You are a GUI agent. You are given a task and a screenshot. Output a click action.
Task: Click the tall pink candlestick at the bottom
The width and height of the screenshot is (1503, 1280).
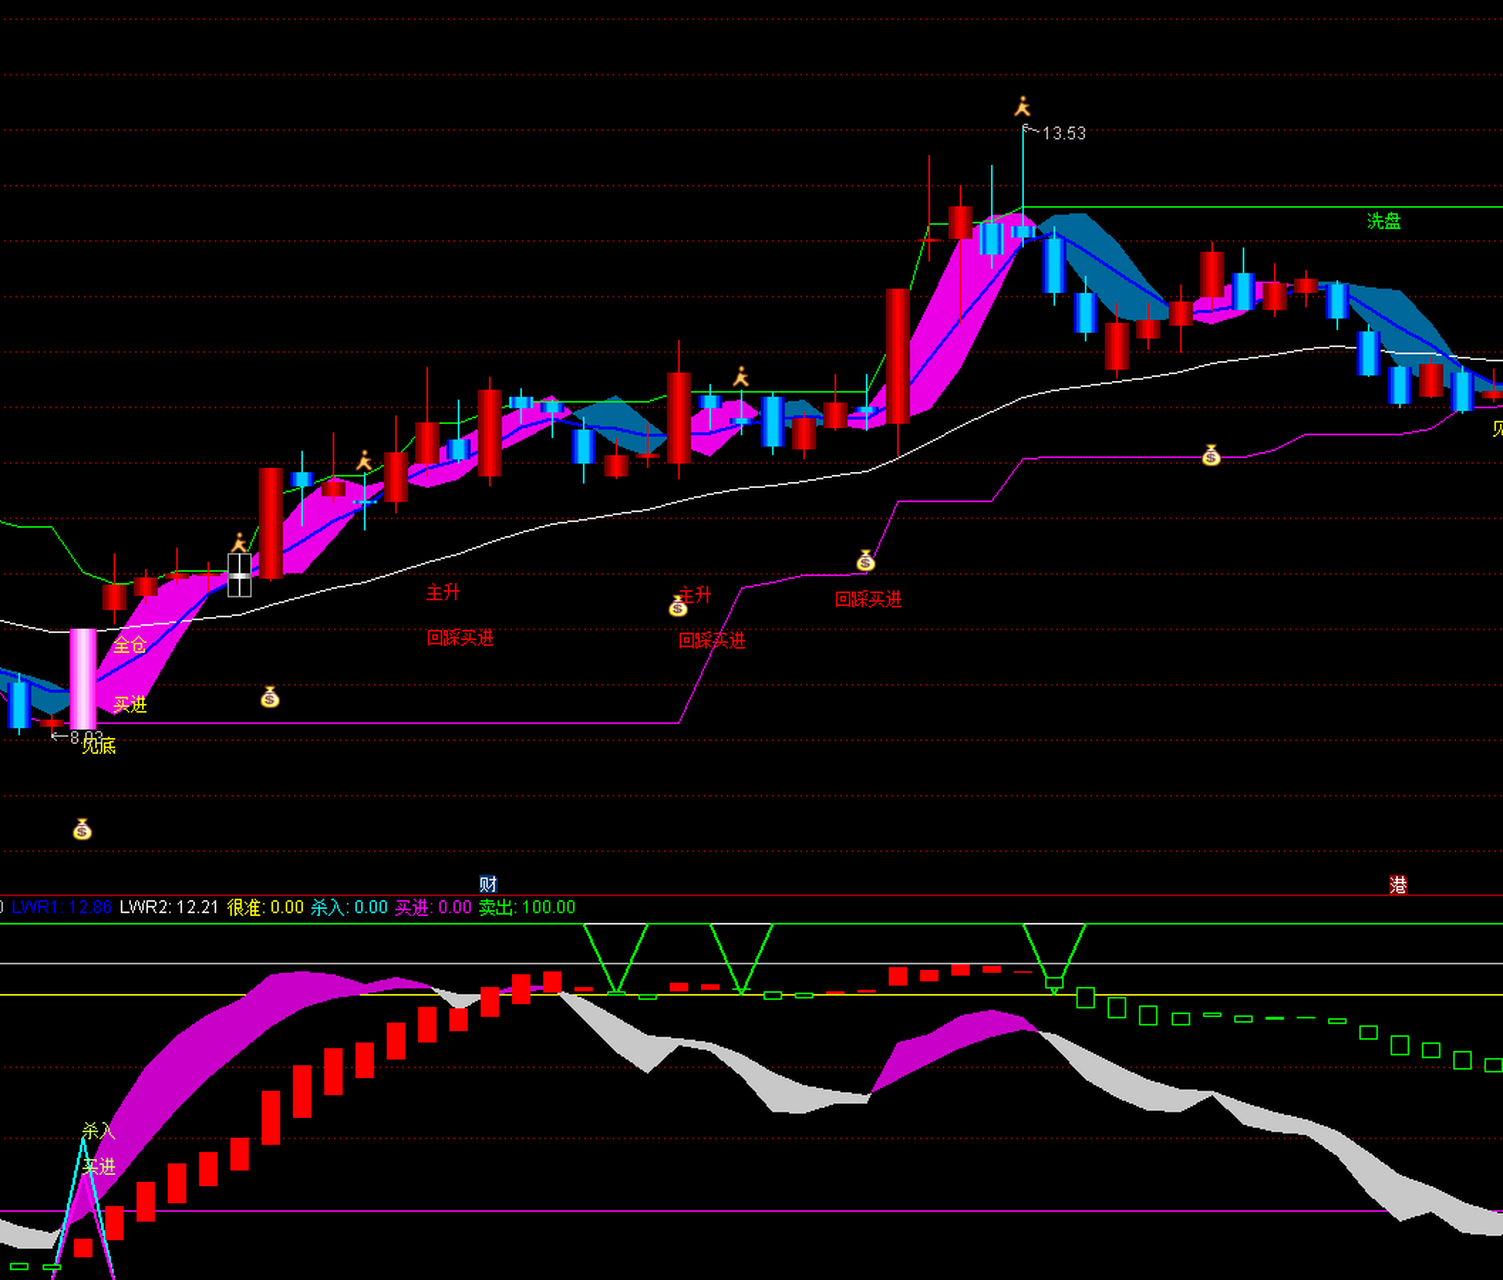(x=83, y=678)
